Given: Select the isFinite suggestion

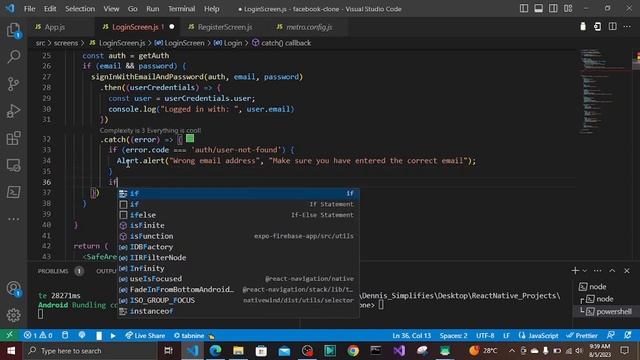Looking at the screenshot, I should [x=238, y=225].
